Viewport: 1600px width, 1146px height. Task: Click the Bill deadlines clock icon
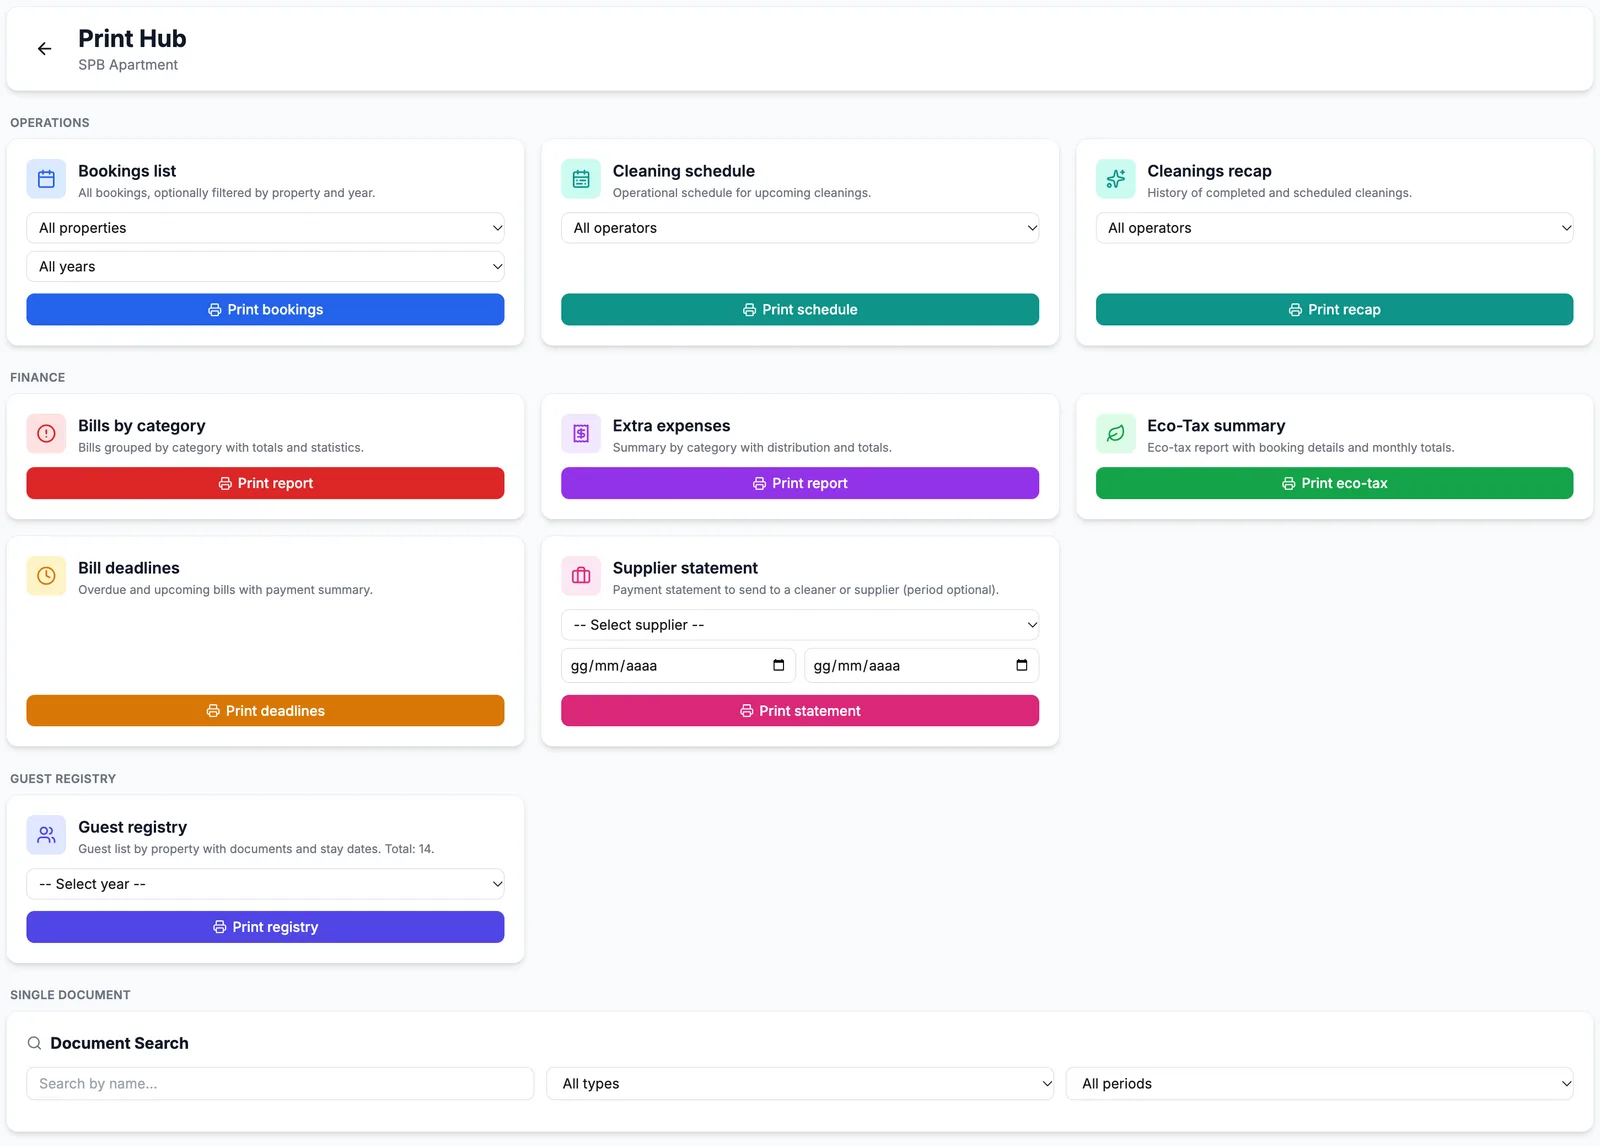point(46,576)
